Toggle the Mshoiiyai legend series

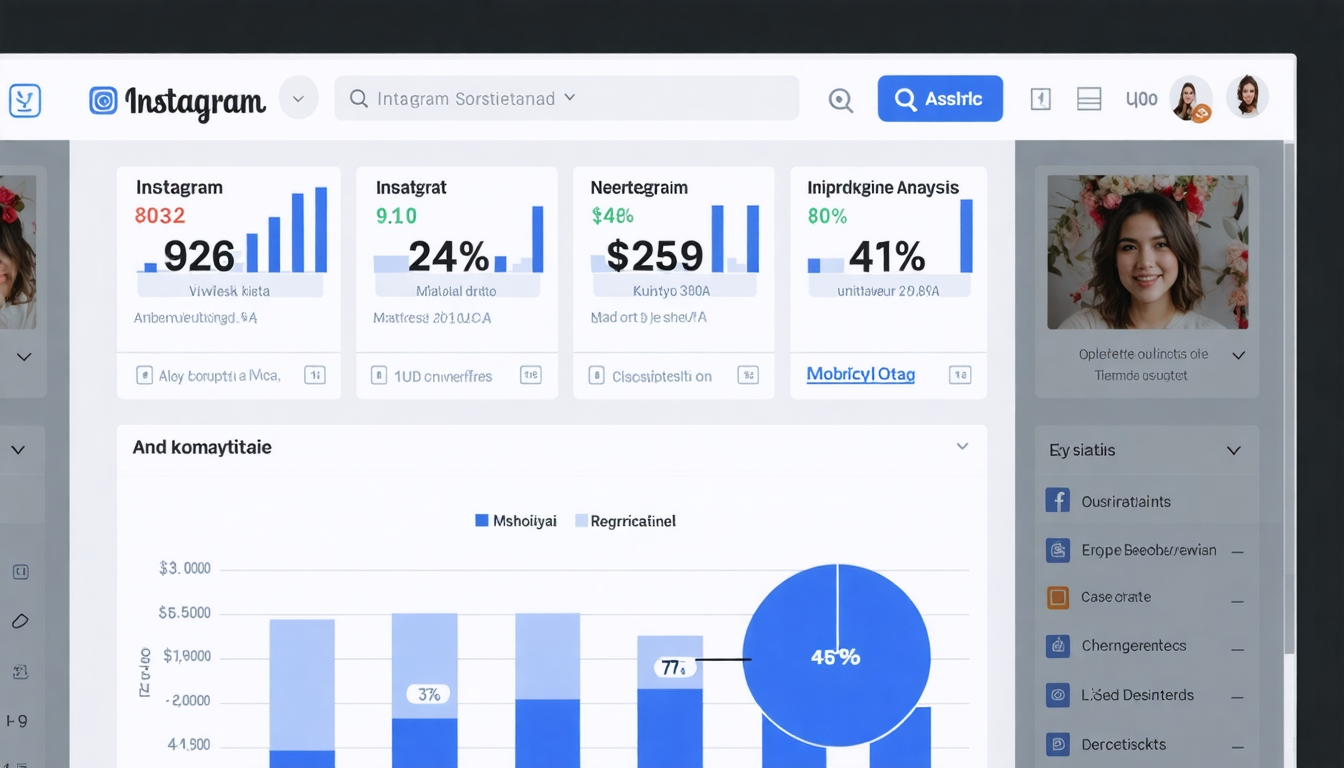click(x=516, y=521)
